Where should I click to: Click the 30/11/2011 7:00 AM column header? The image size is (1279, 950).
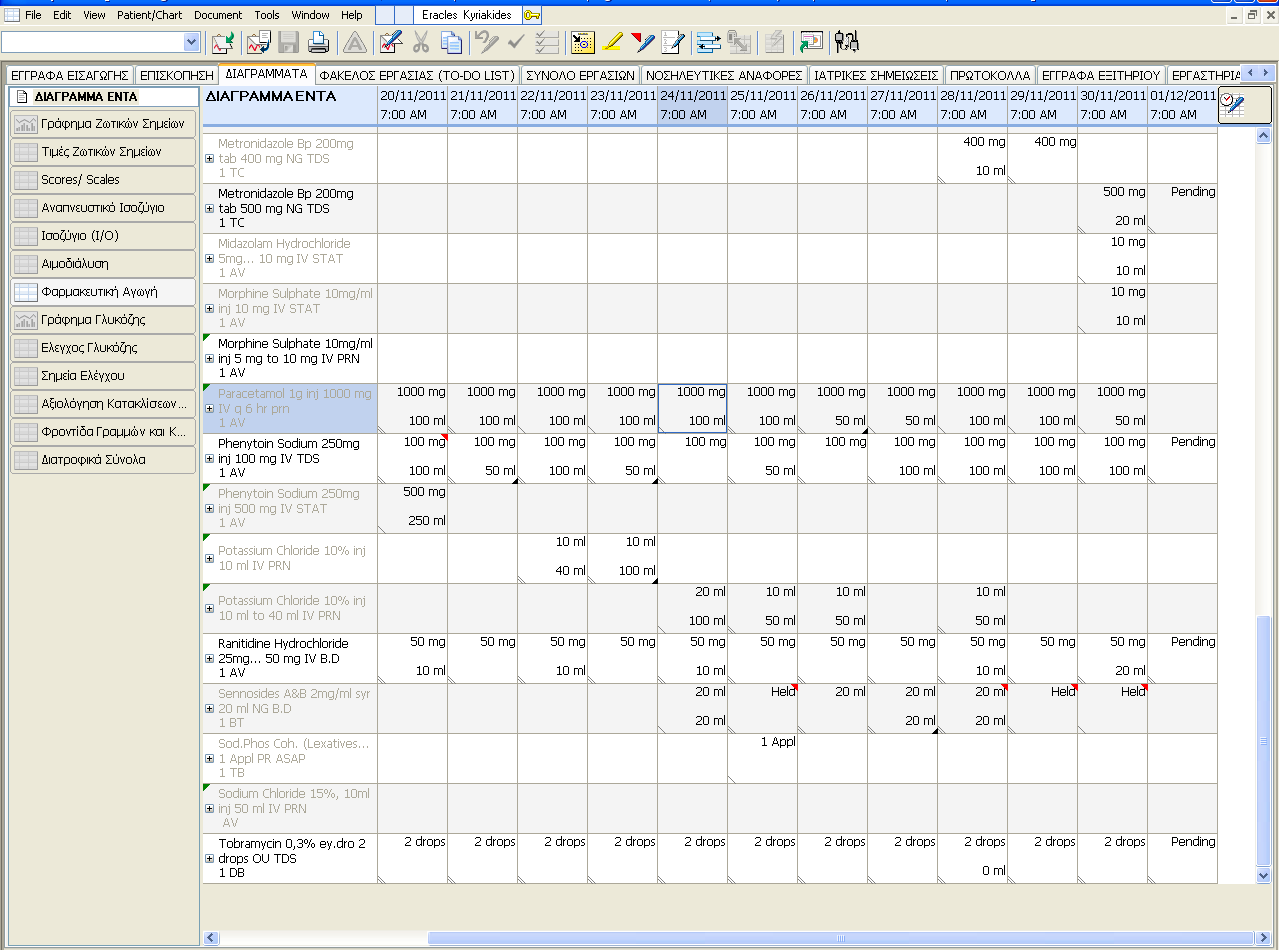tap(1112, 105)
